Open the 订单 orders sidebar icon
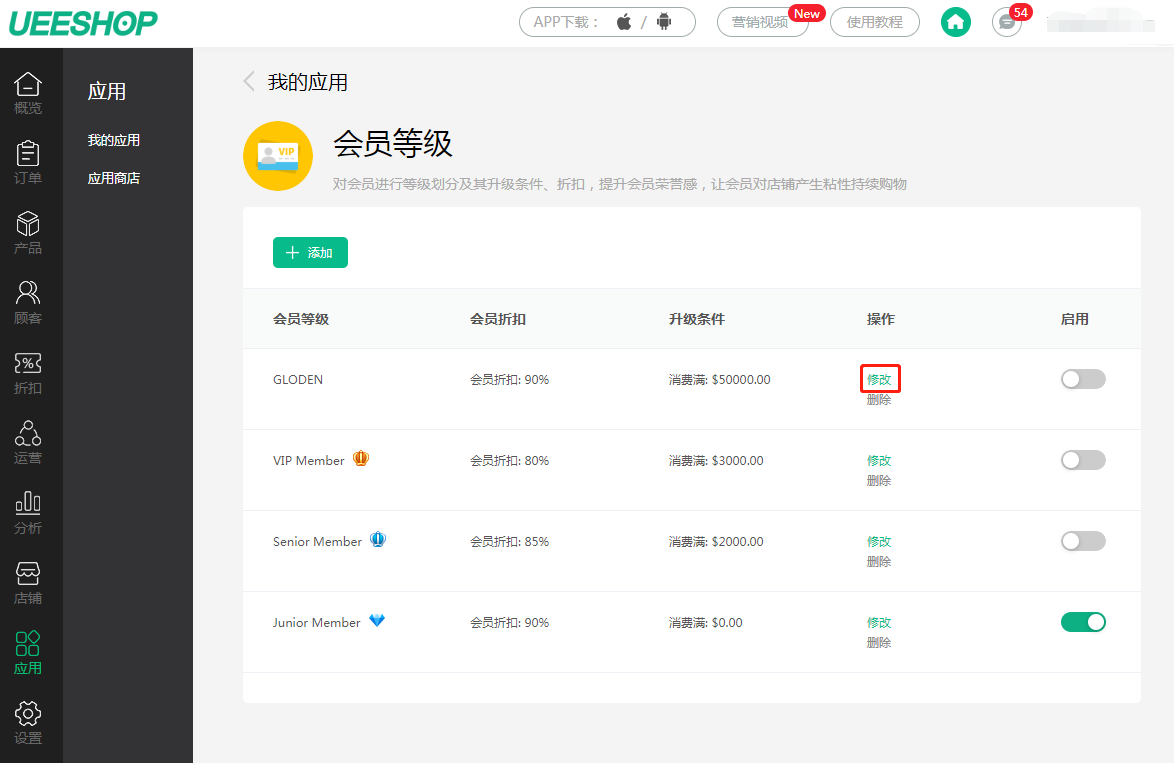This screenshot has height=763, width=1174. [x=28, y=162]
